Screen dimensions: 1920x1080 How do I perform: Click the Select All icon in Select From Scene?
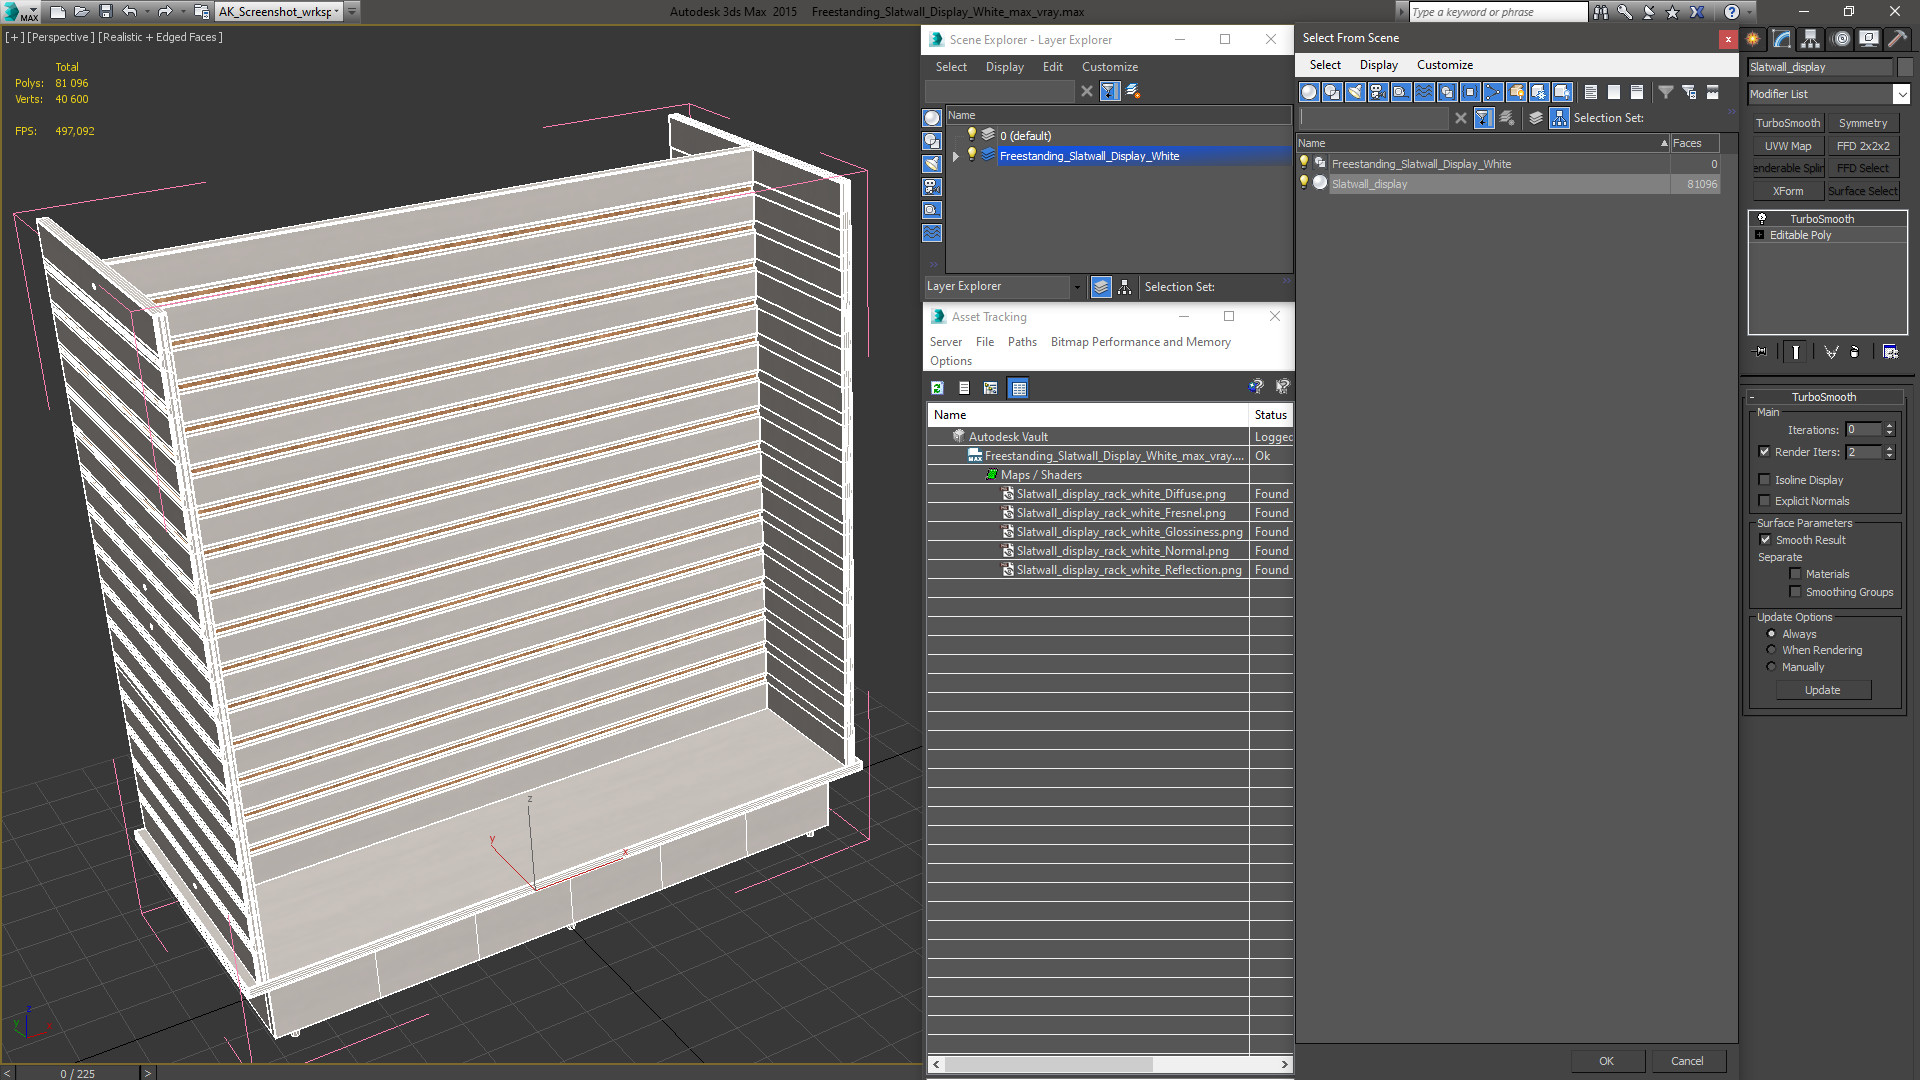(x=1591, y=92)
